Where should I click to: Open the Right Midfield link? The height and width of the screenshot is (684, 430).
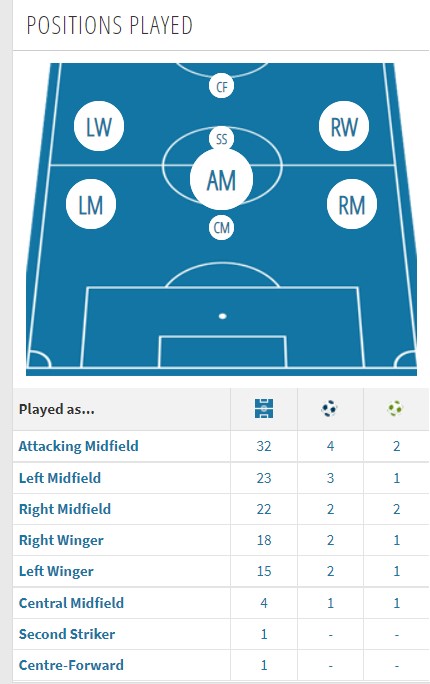pyautogui.click(x=65, y=509)
